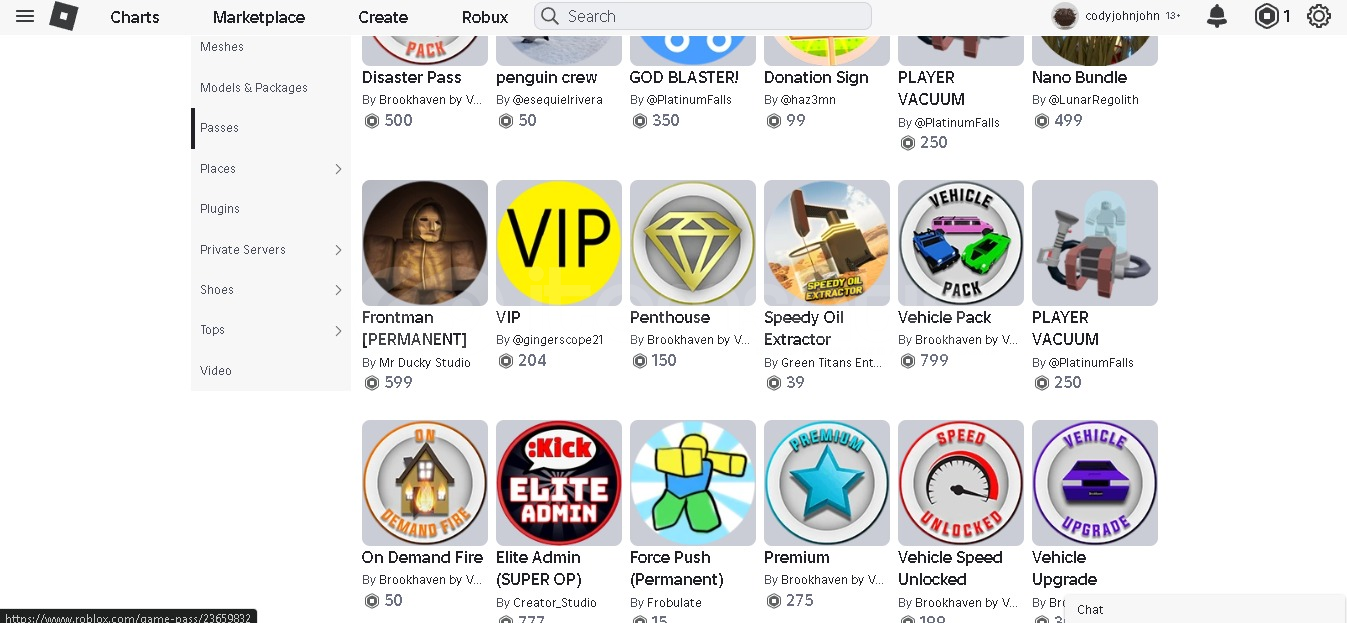
Task: Click the codyjohnjohn profile avatar
Action: [1065, 16]
